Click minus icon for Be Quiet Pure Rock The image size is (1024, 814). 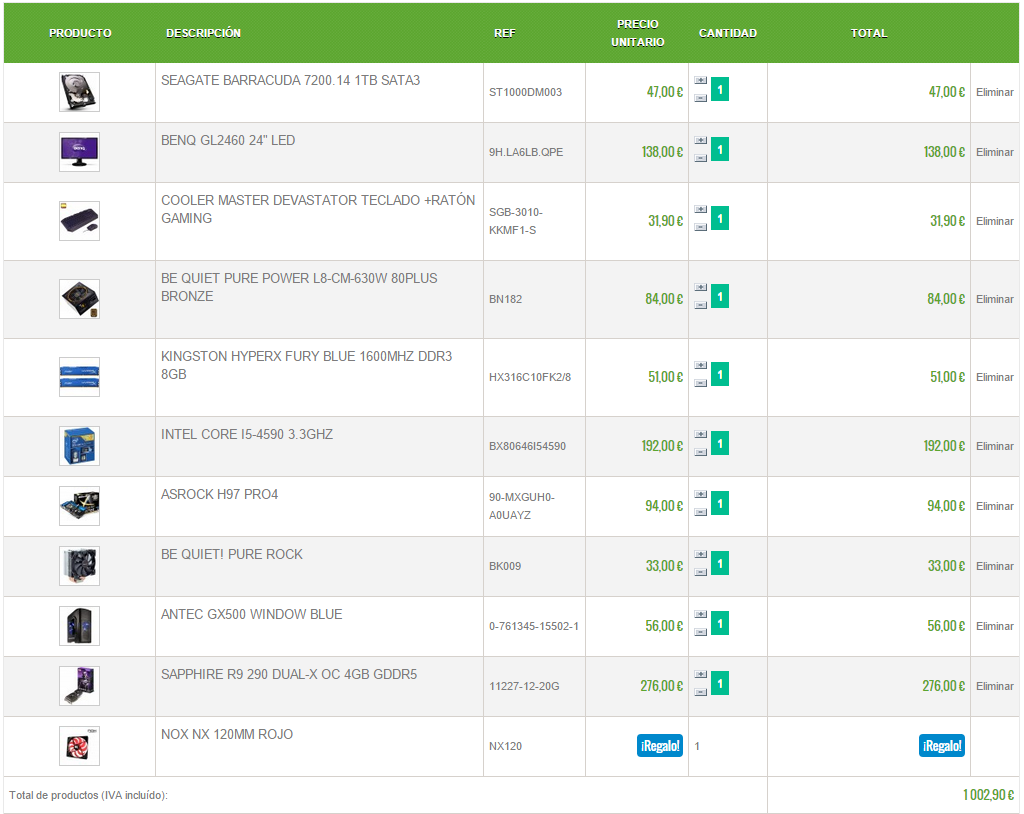point(700,572)
